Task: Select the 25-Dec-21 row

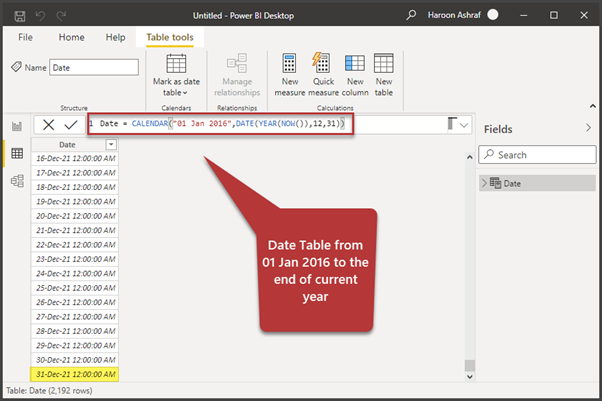Action: [75, 288]
